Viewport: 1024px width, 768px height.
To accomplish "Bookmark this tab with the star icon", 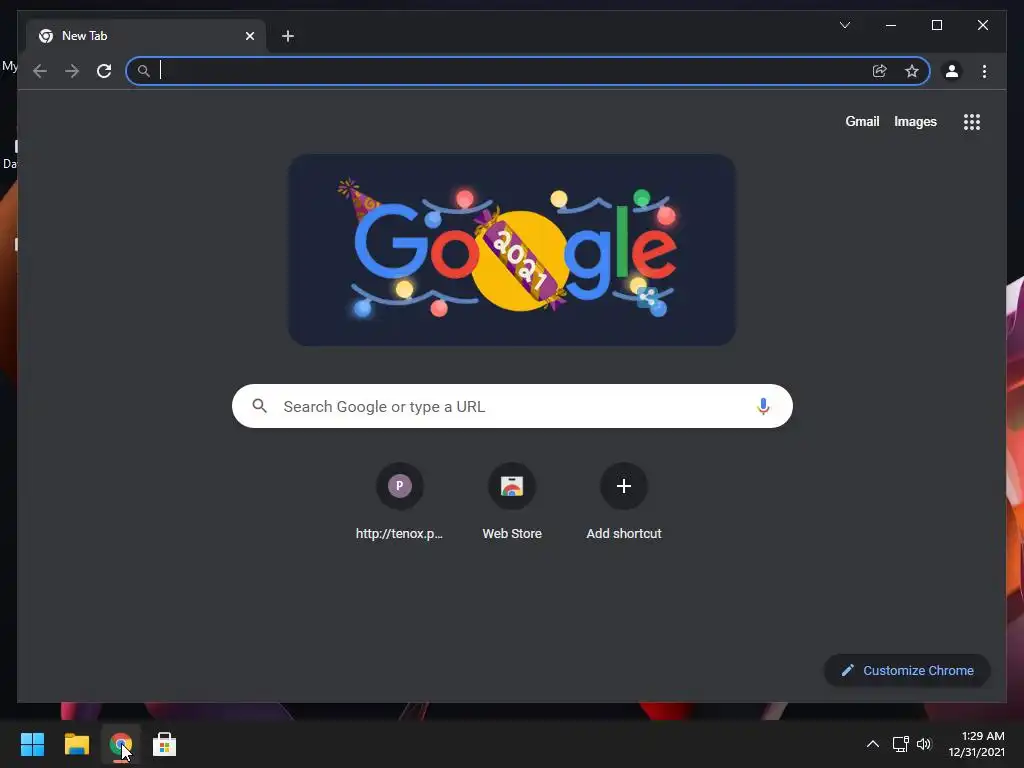I will (x=912, y=71).
